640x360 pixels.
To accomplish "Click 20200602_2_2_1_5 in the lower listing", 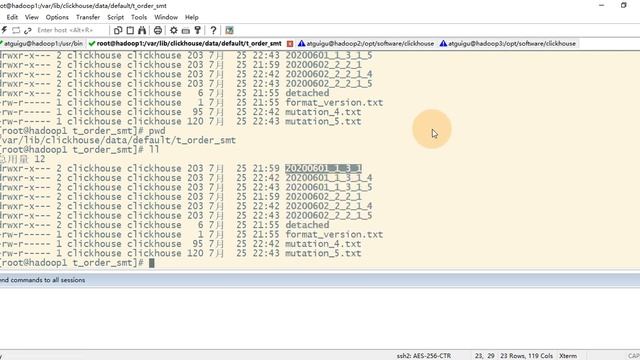I will 329,216.
